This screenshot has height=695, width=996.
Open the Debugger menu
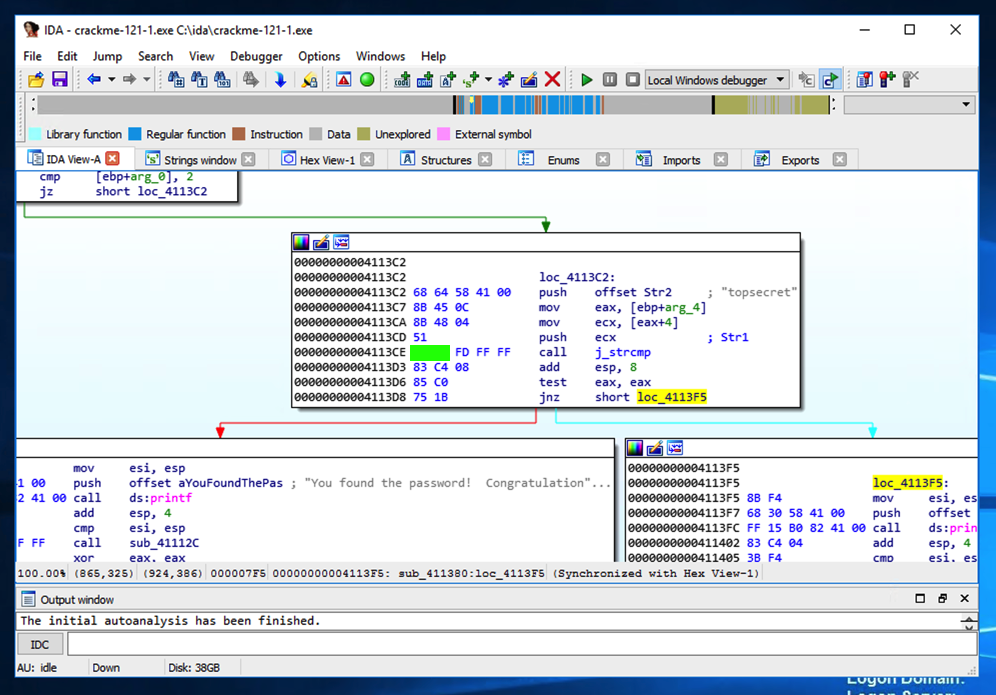tap(256, 56)
